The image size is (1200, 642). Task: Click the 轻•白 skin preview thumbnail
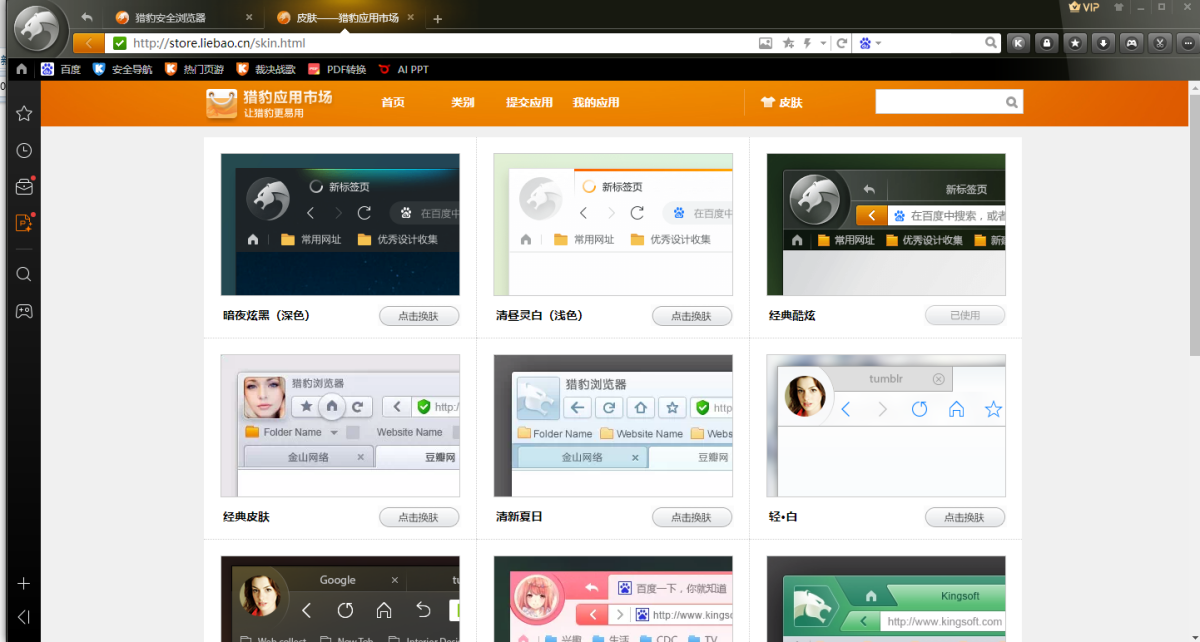point(885,425)
